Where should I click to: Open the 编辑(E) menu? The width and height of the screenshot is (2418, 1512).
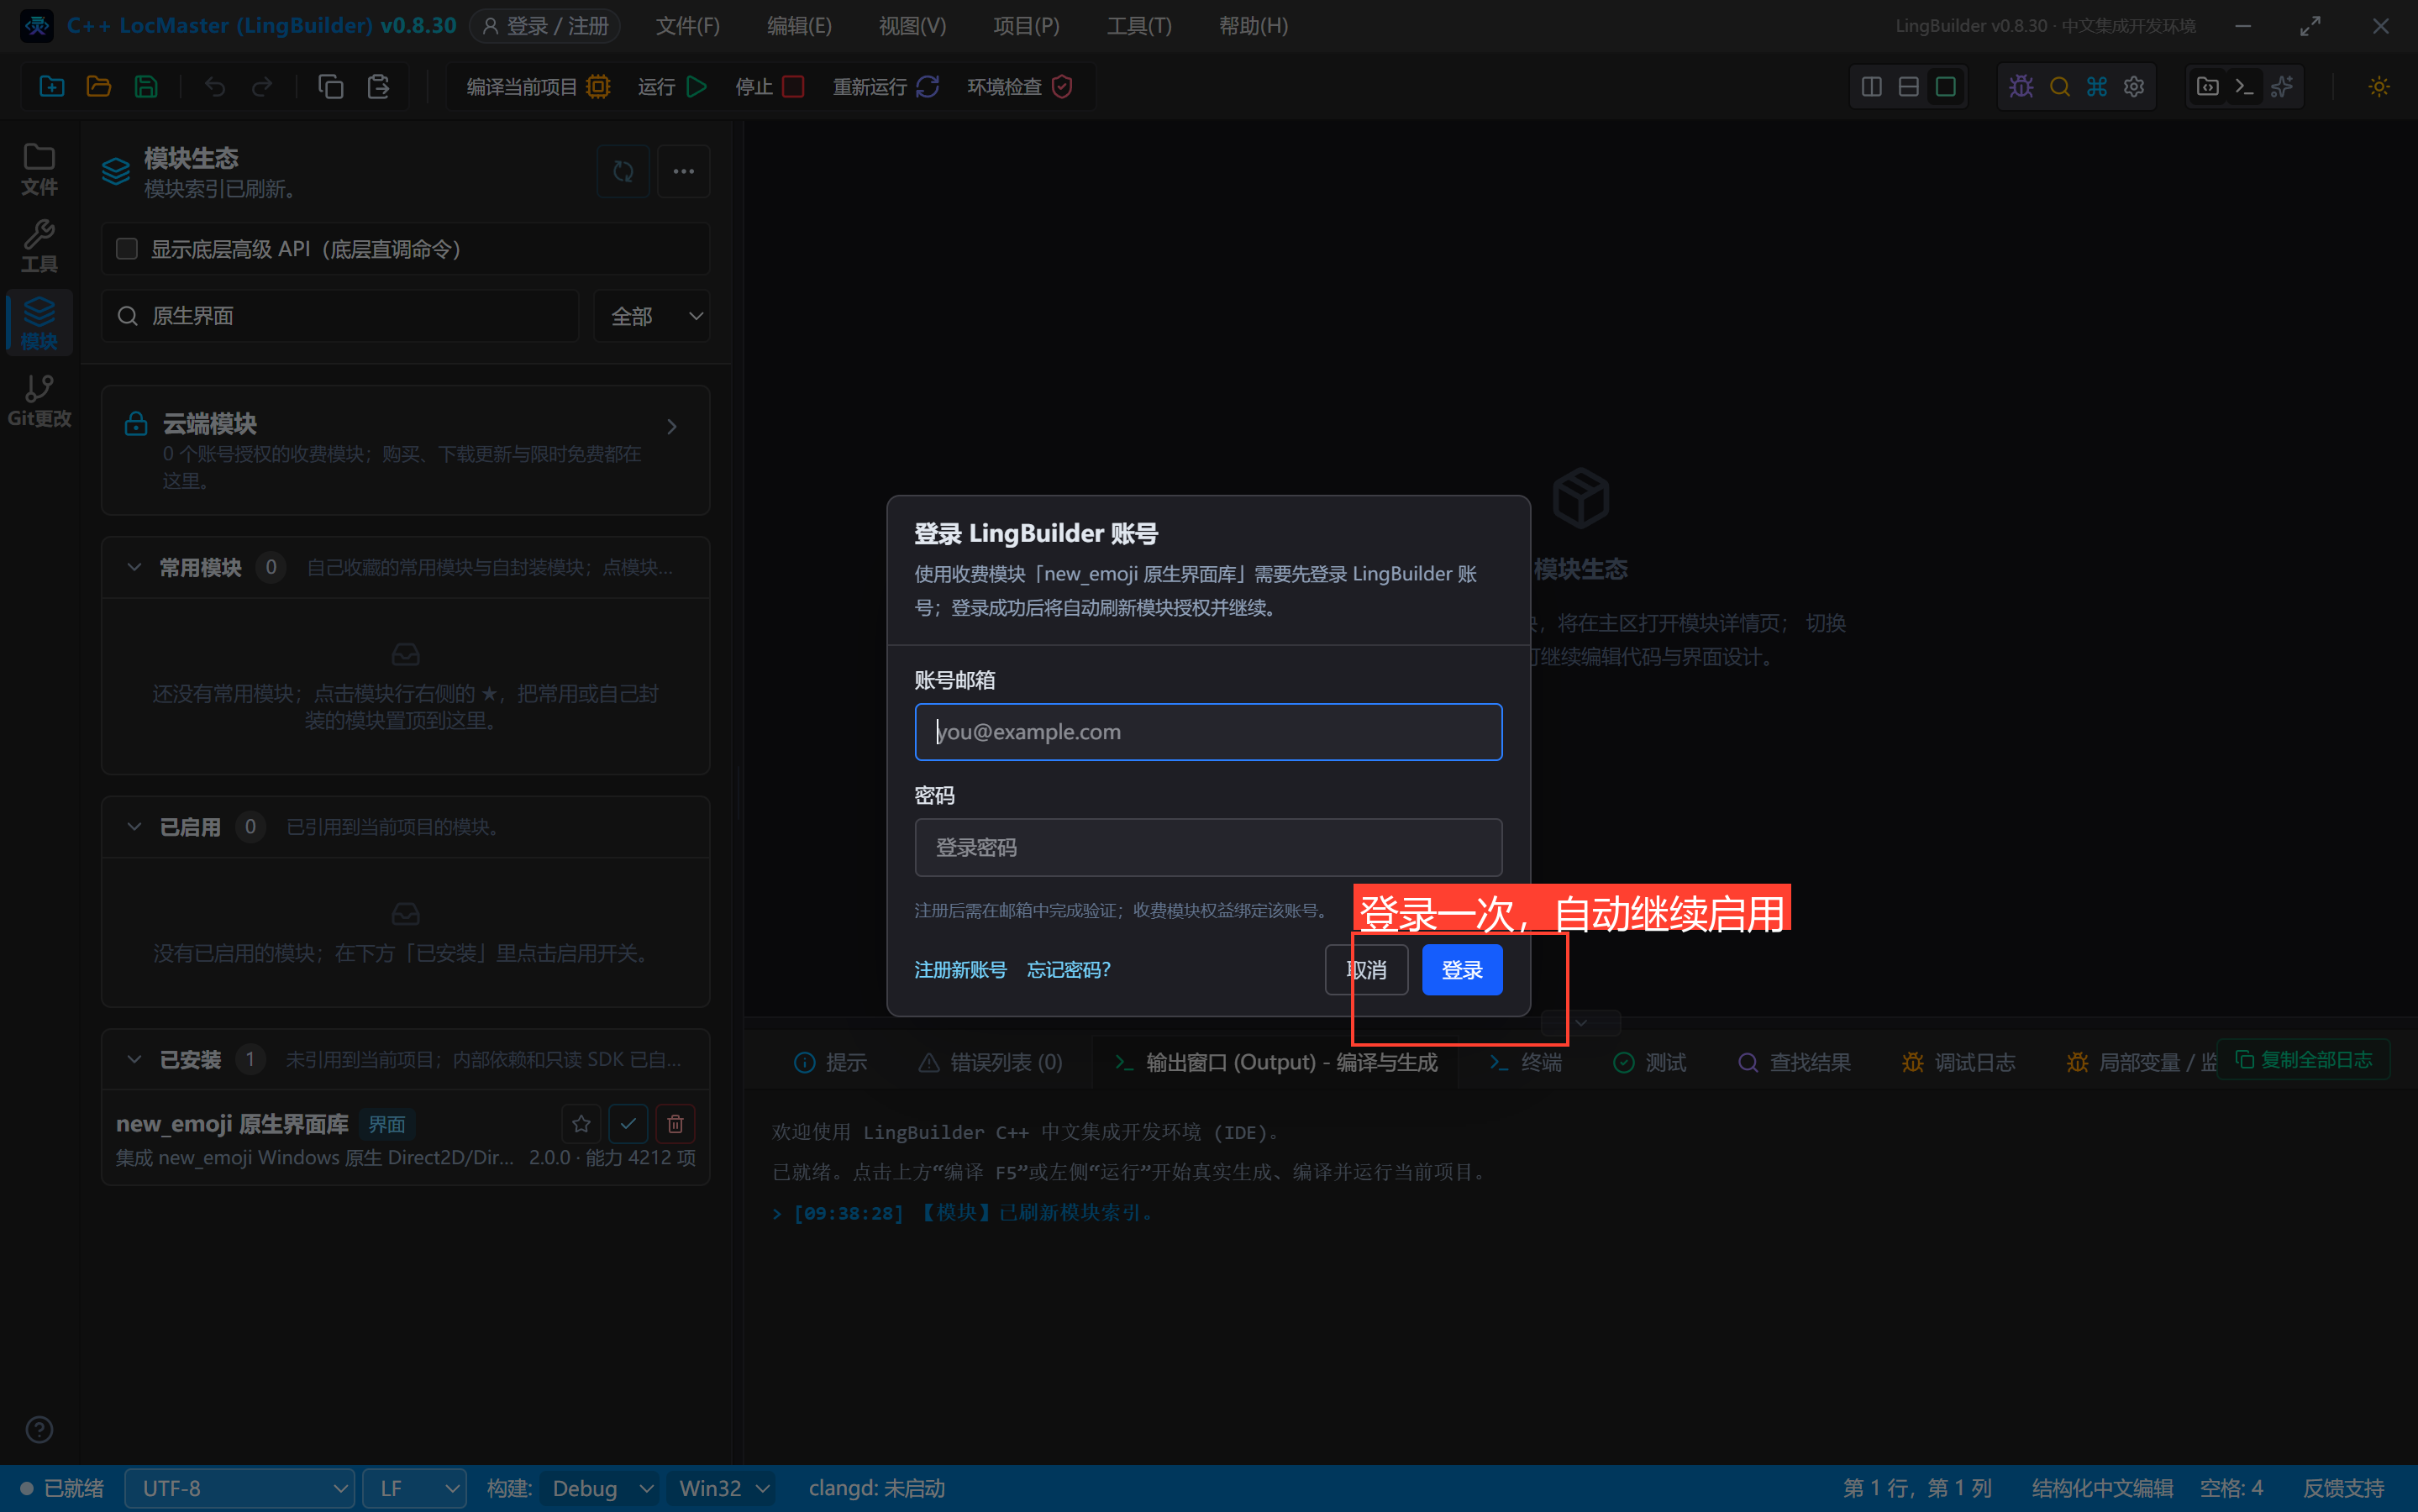click(x=799, y=26)
